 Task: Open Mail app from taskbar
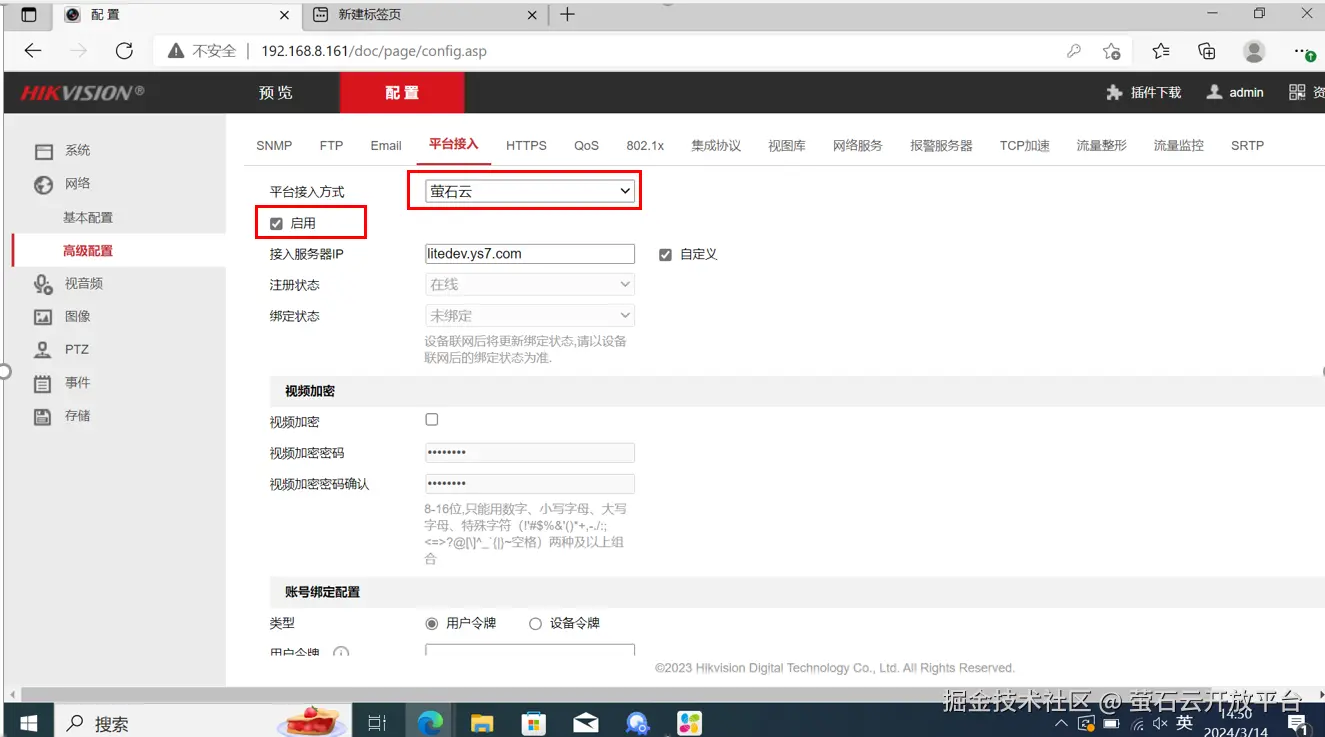coord(586,723)
